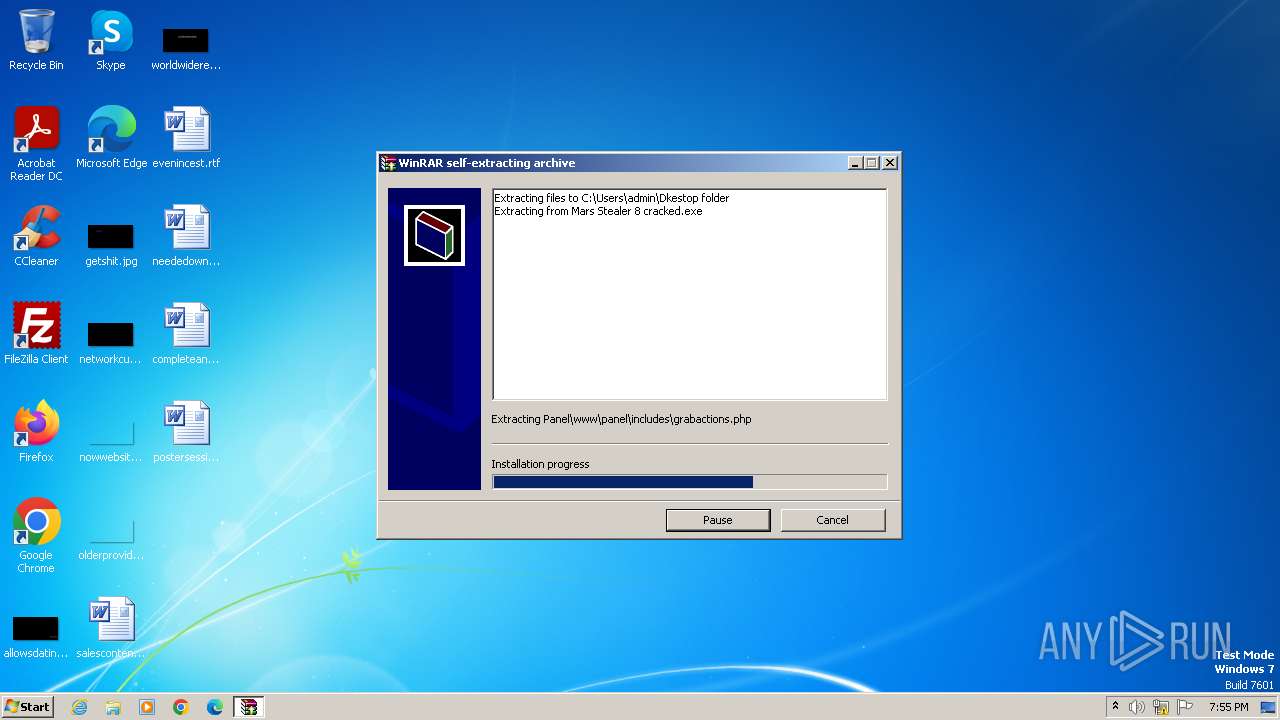1280x720 pixels.
Task: Launch FileZilla Client shortcut
Action: pyautogui.click(x=36, y=334)
